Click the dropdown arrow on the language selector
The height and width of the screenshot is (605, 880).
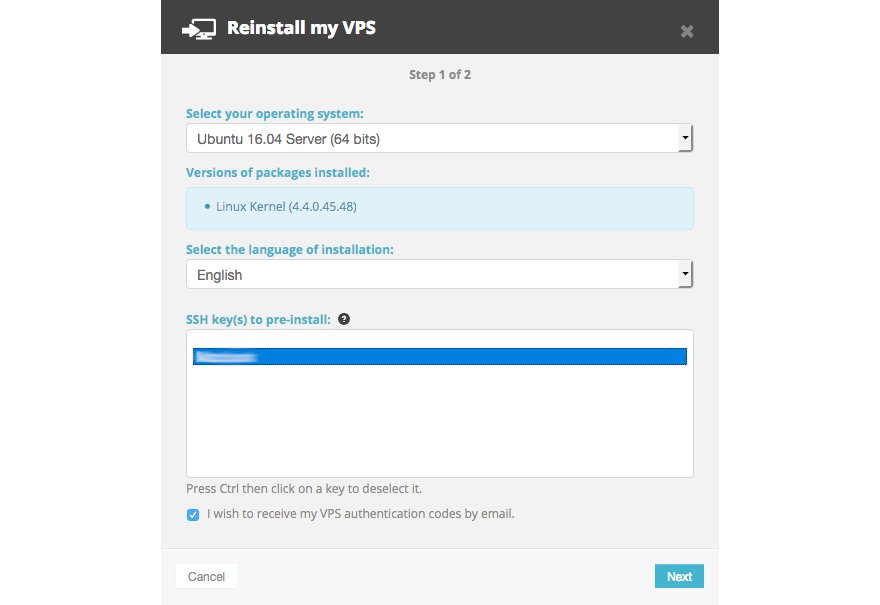pyautogui.click(x=685, y=274)
